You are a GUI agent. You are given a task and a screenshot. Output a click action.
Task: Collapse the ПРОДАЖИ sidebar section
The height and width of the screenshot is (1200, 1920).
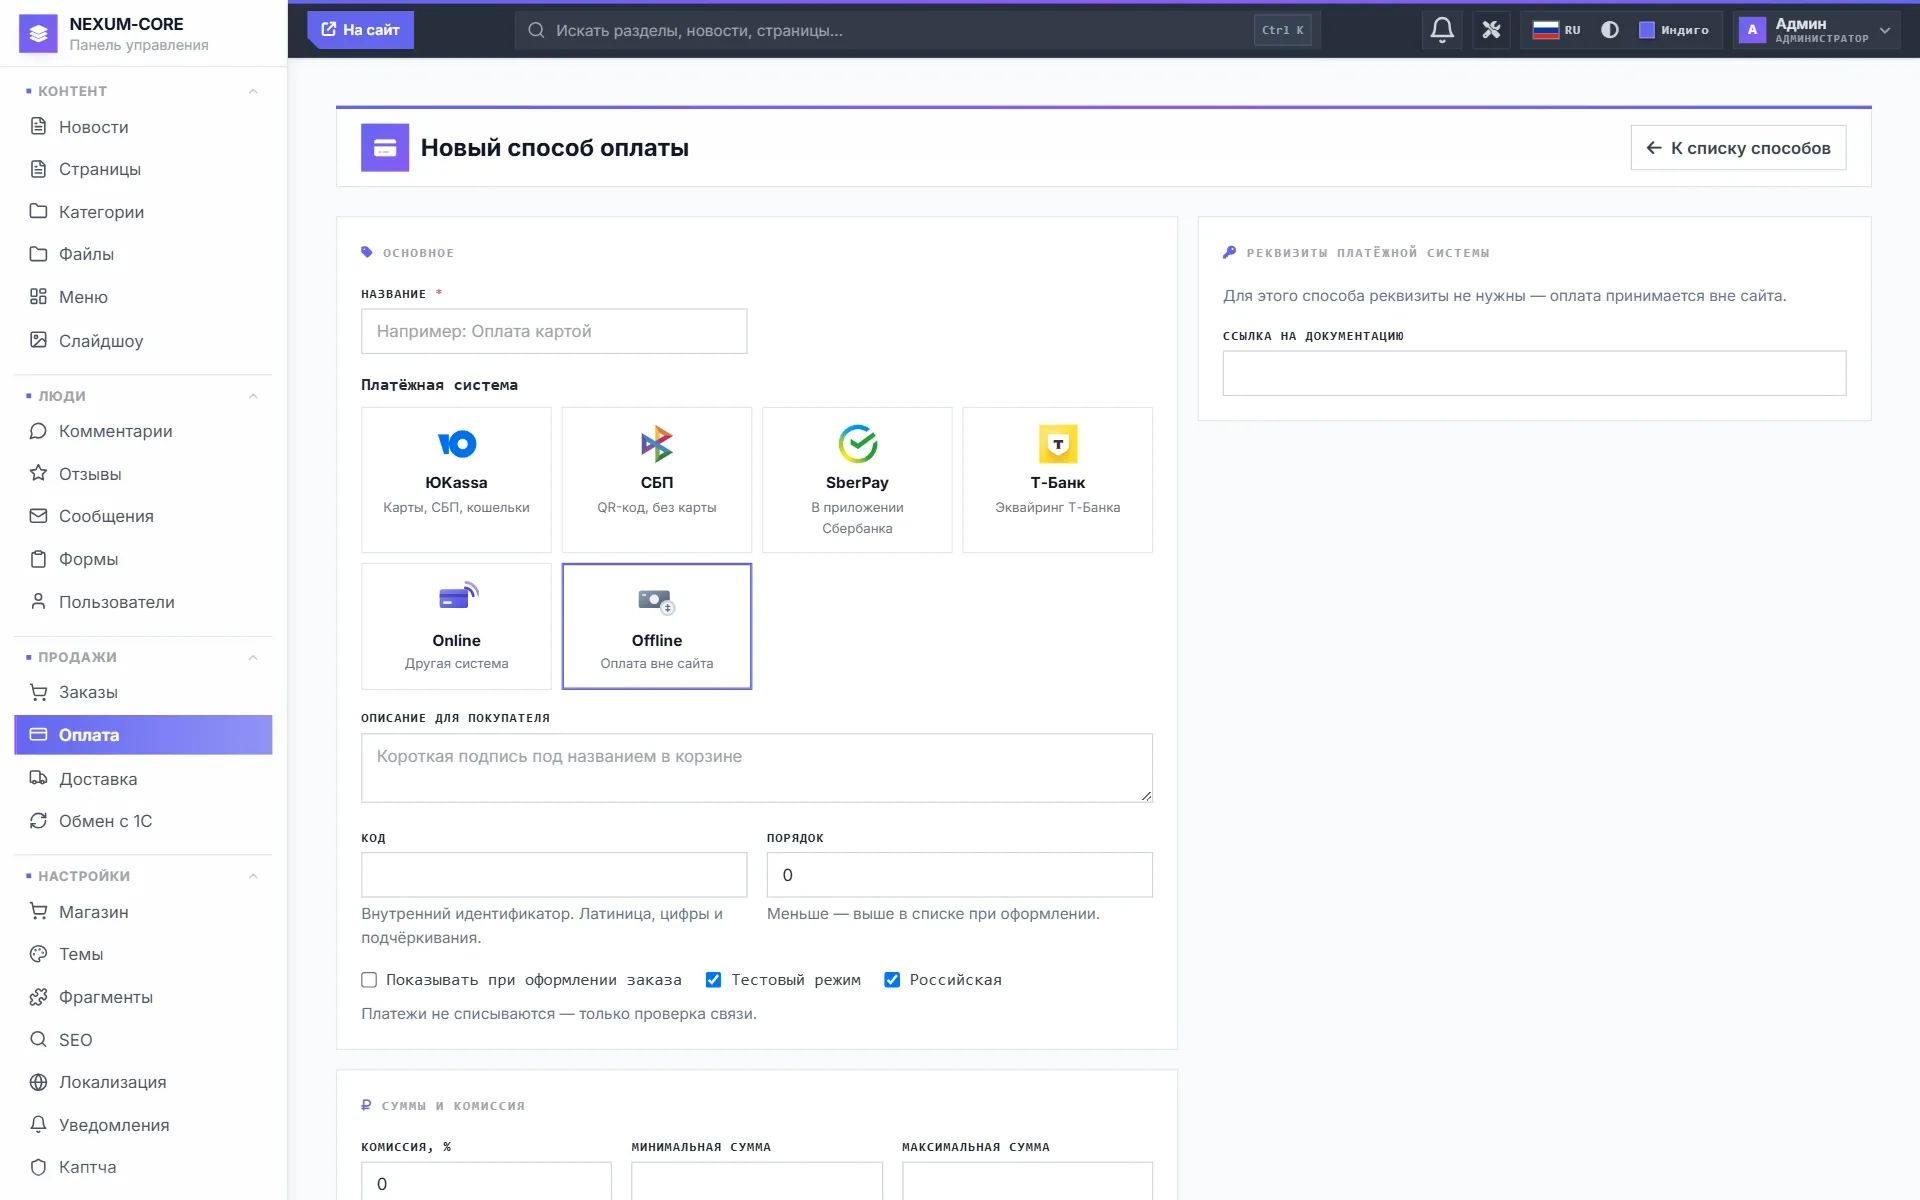coord(253,657)
